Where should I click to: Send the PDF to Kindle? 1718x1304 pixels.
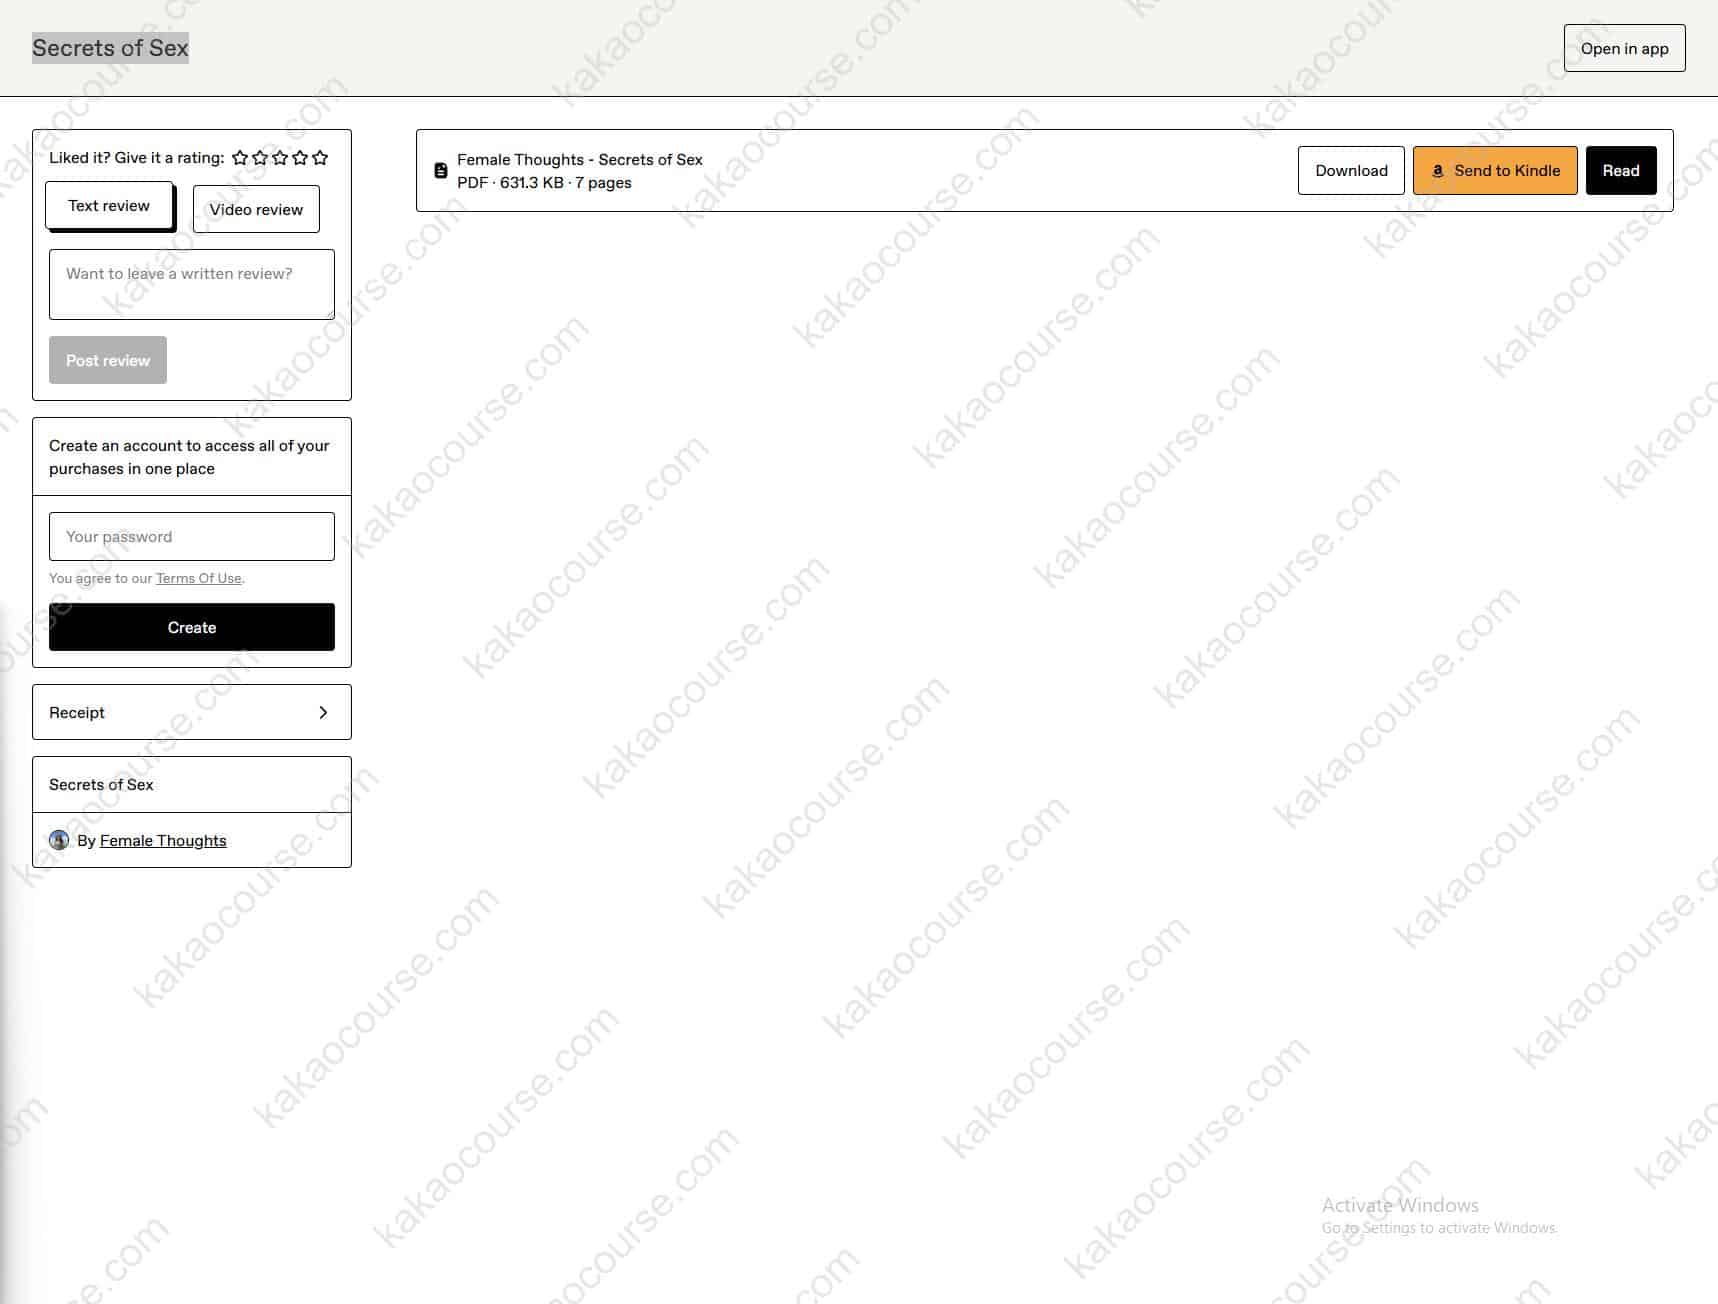click(1494, 171)
